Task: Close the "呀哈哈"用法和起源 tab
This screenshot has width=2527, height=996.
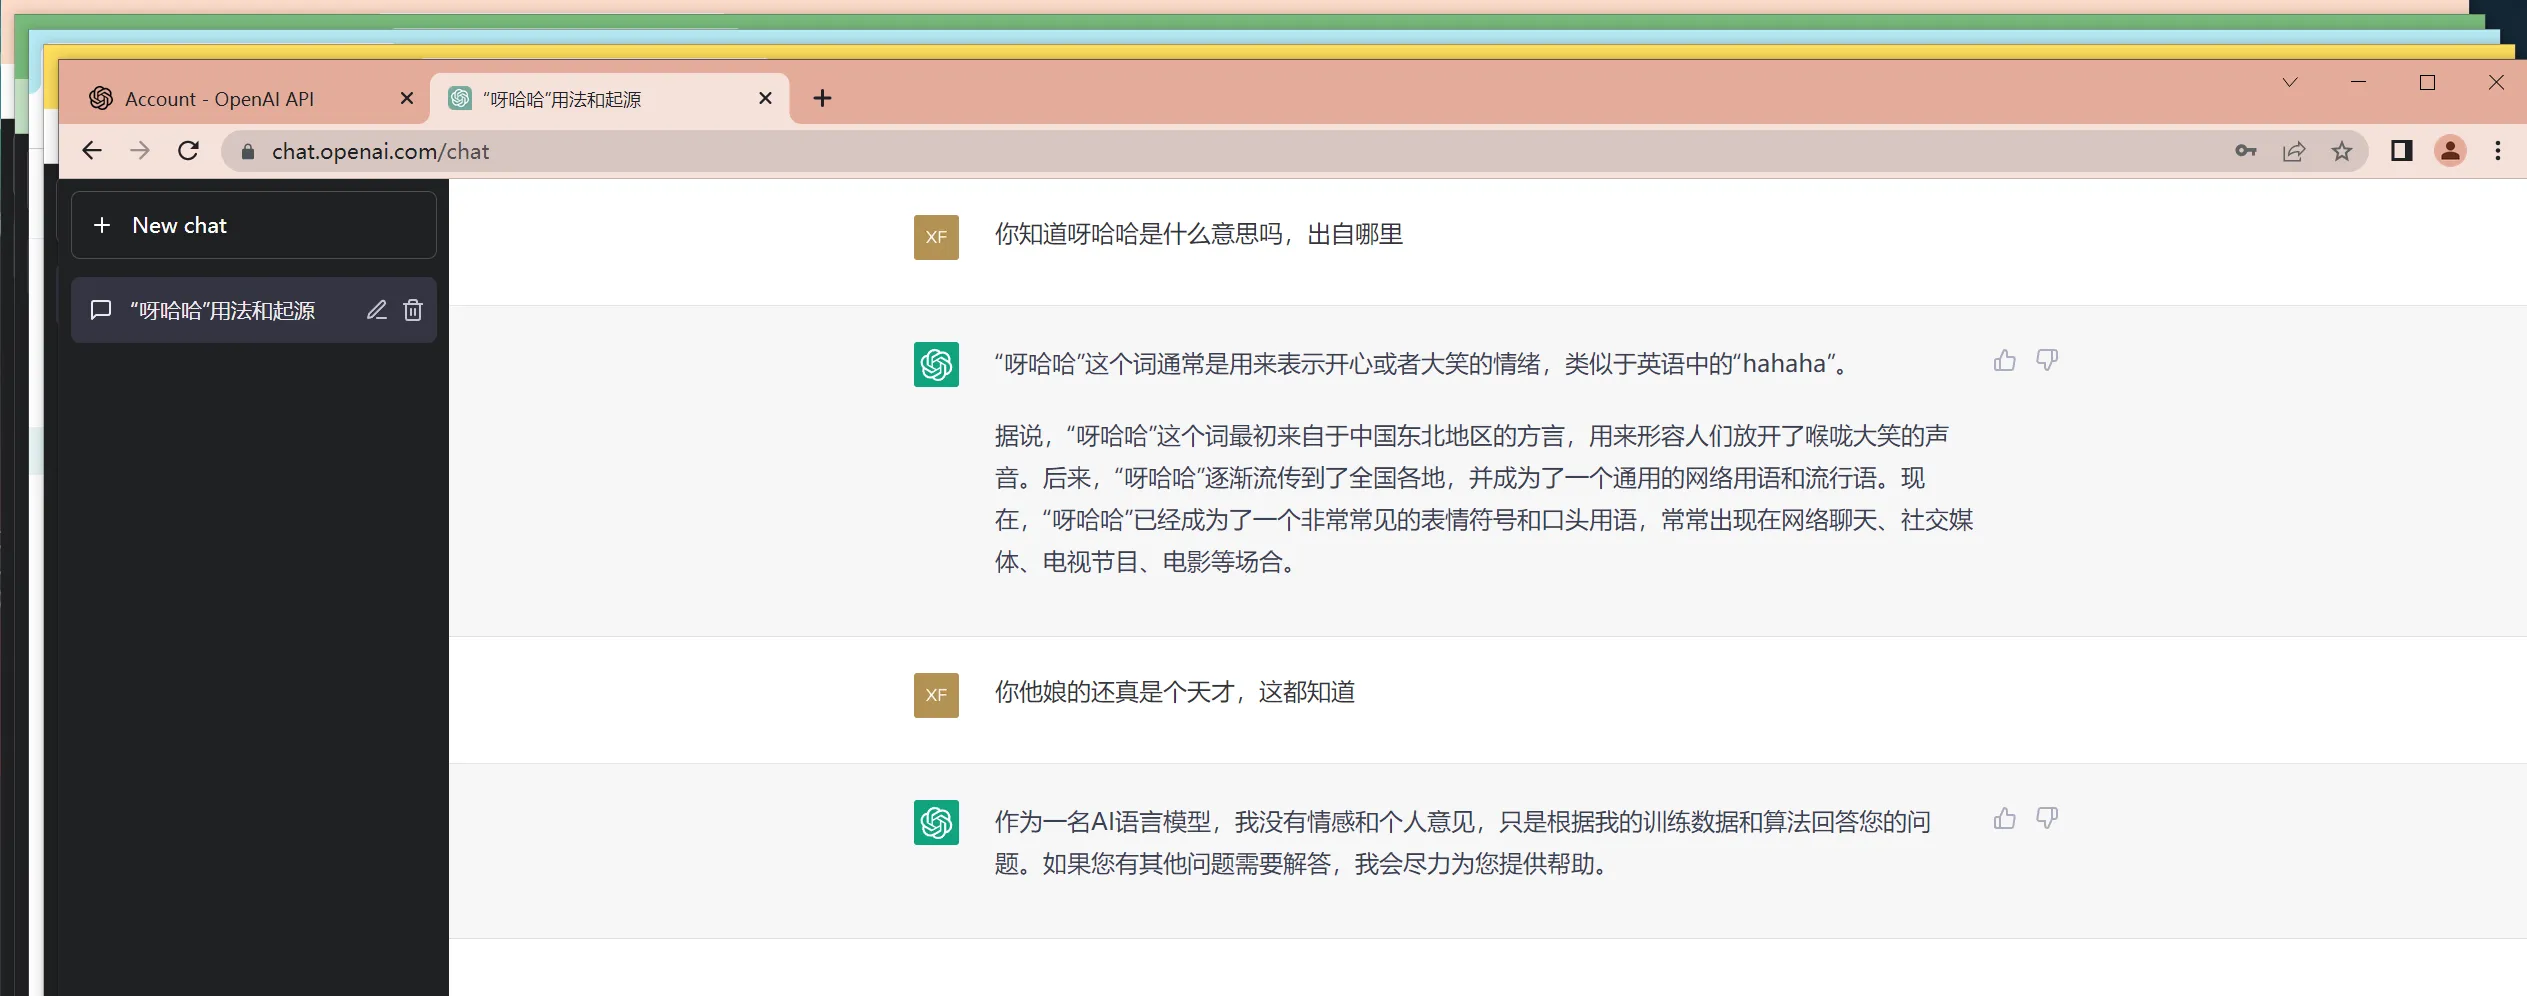Action: (765, 98)
